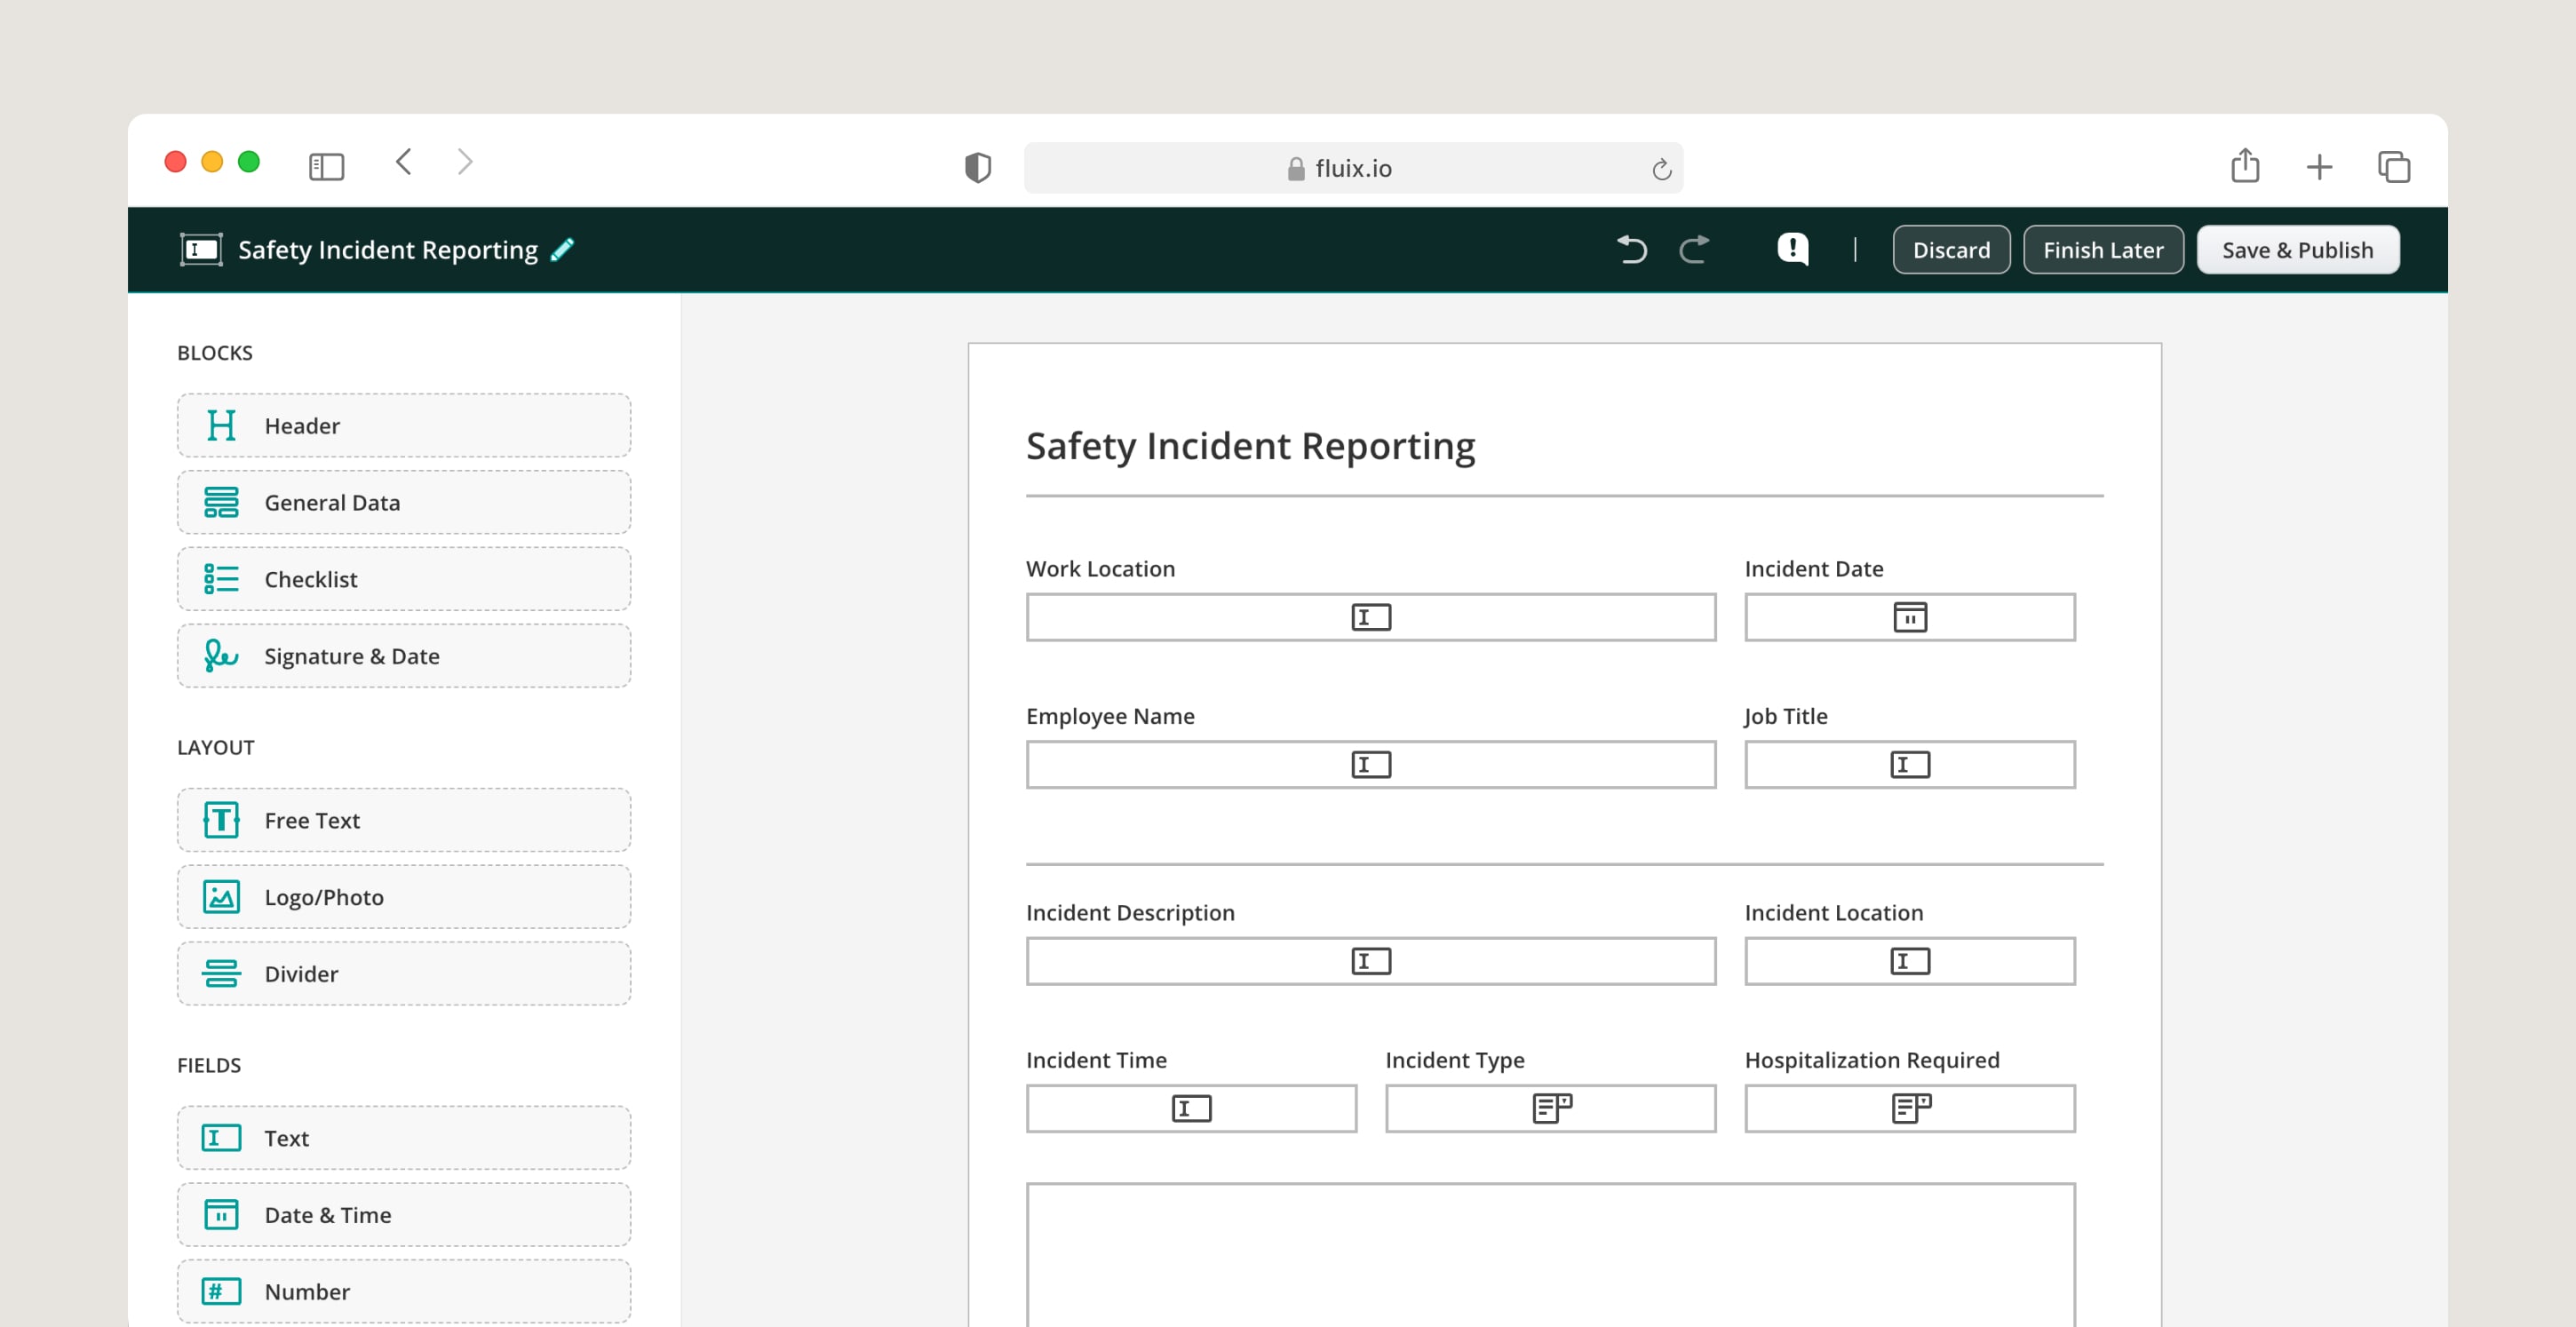The width and height of the screenshot is (2576, 1327).
Task: Click the Logo/Photo image icon
Action: 221,897
